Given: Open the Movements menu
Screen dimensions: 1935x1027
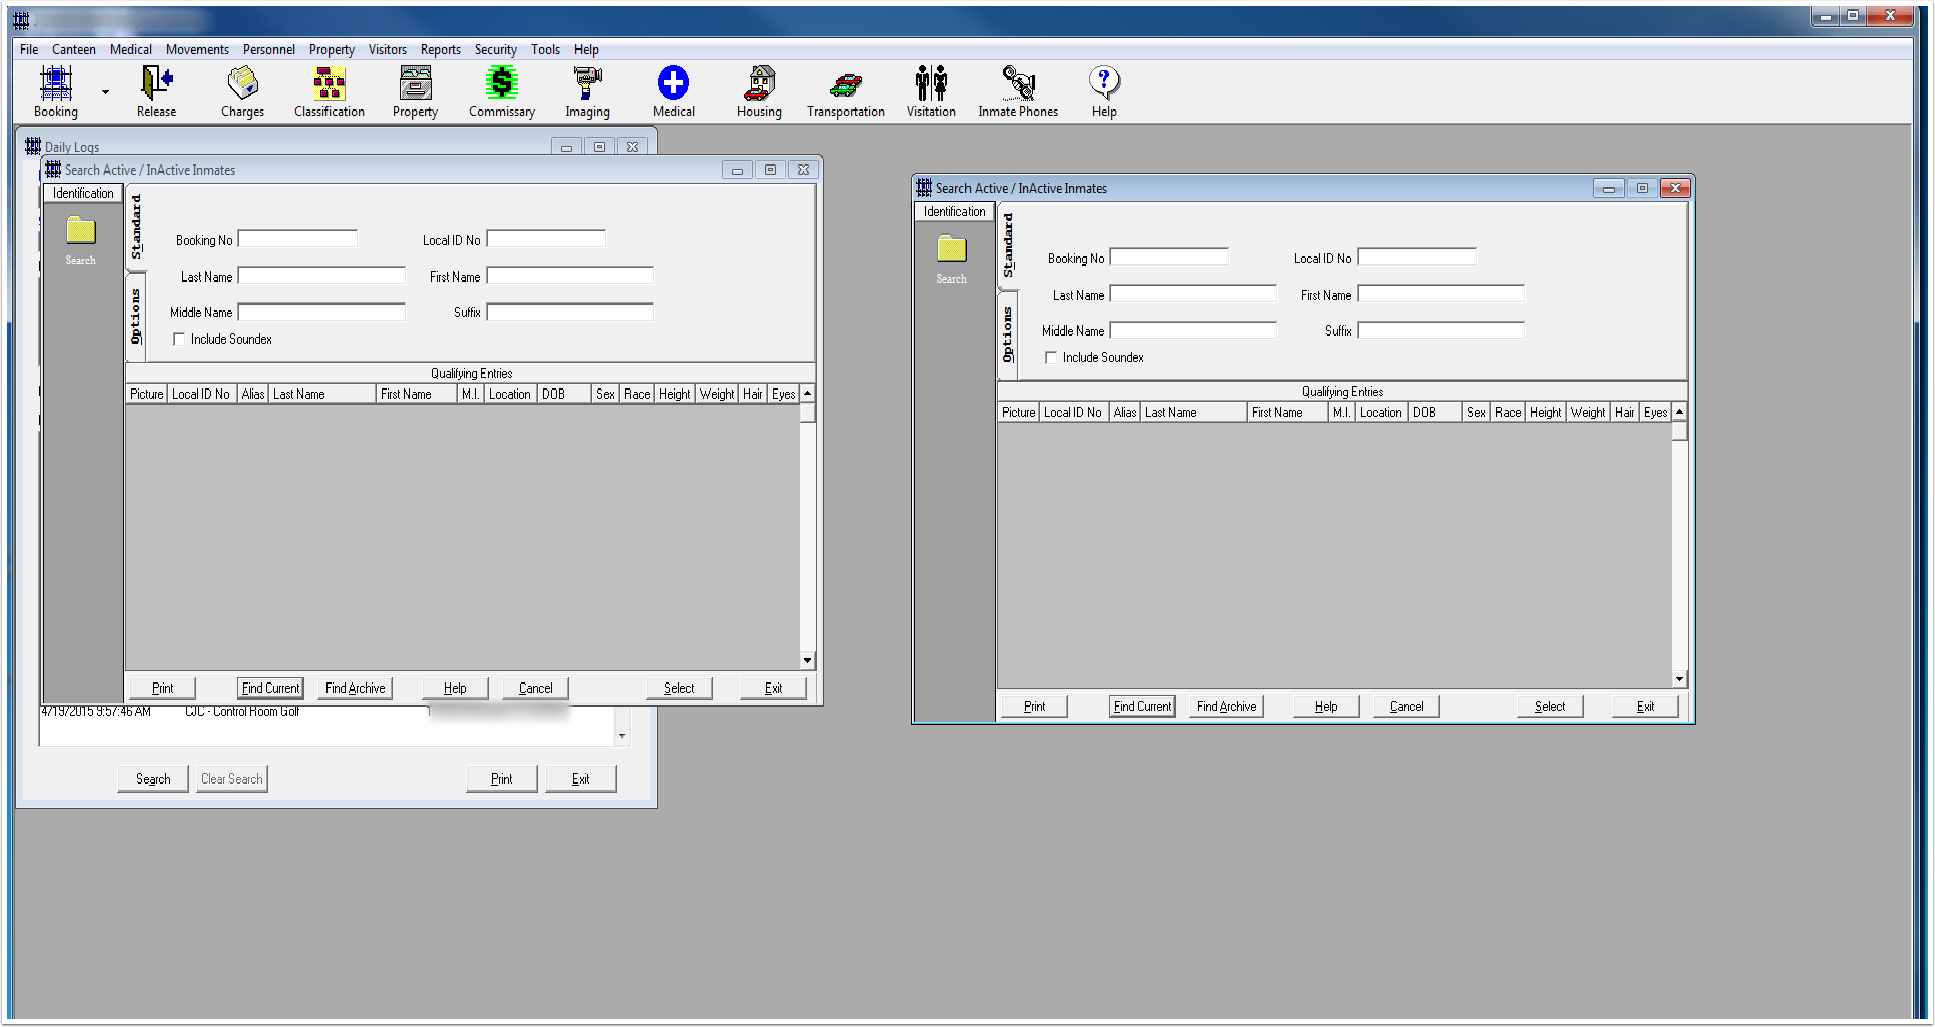Looking at the screenshot, I should point(197,49).
